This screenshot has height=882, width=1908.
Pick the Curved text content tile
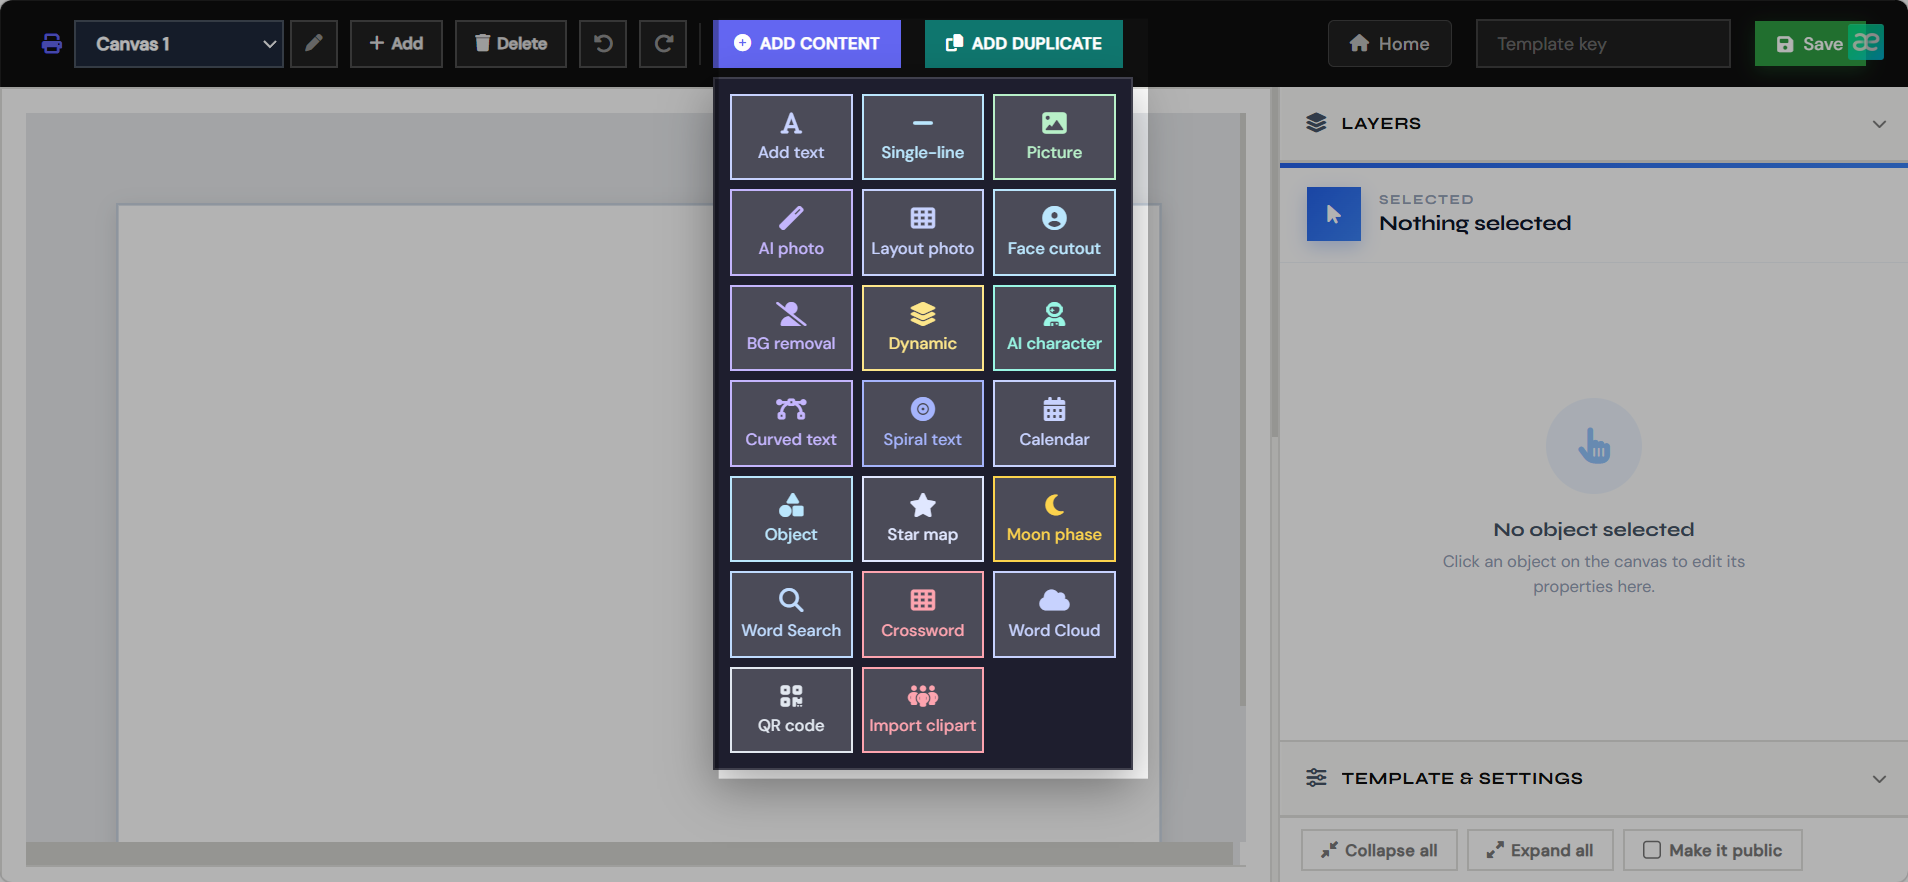point(791,423)
